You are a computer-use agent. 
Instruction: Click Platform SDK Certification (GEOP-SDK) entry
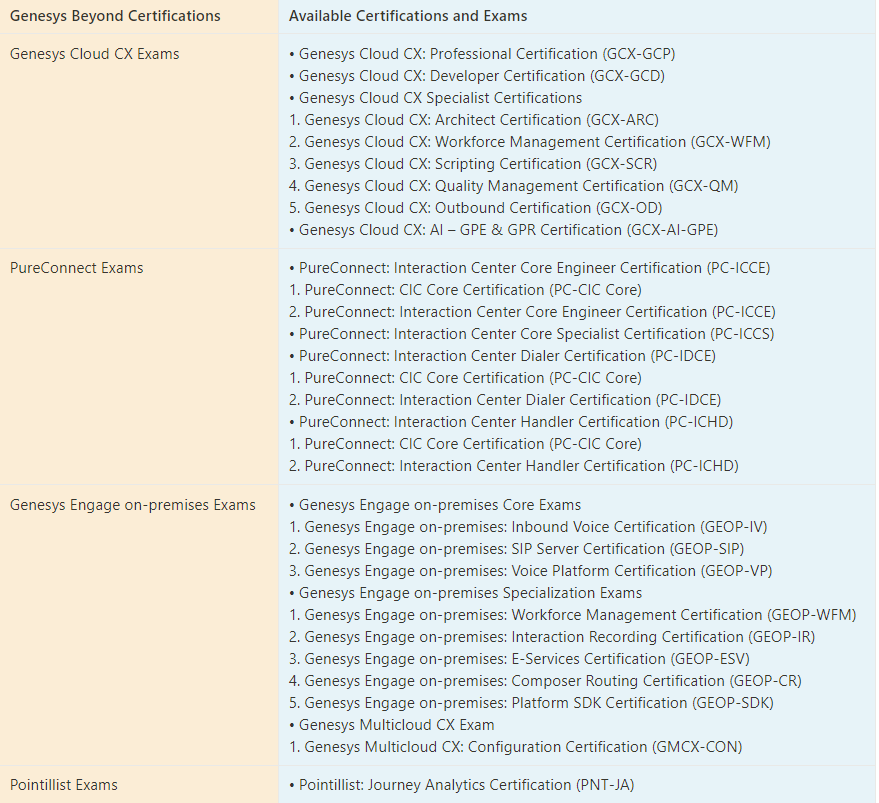(x=531, y=703)
